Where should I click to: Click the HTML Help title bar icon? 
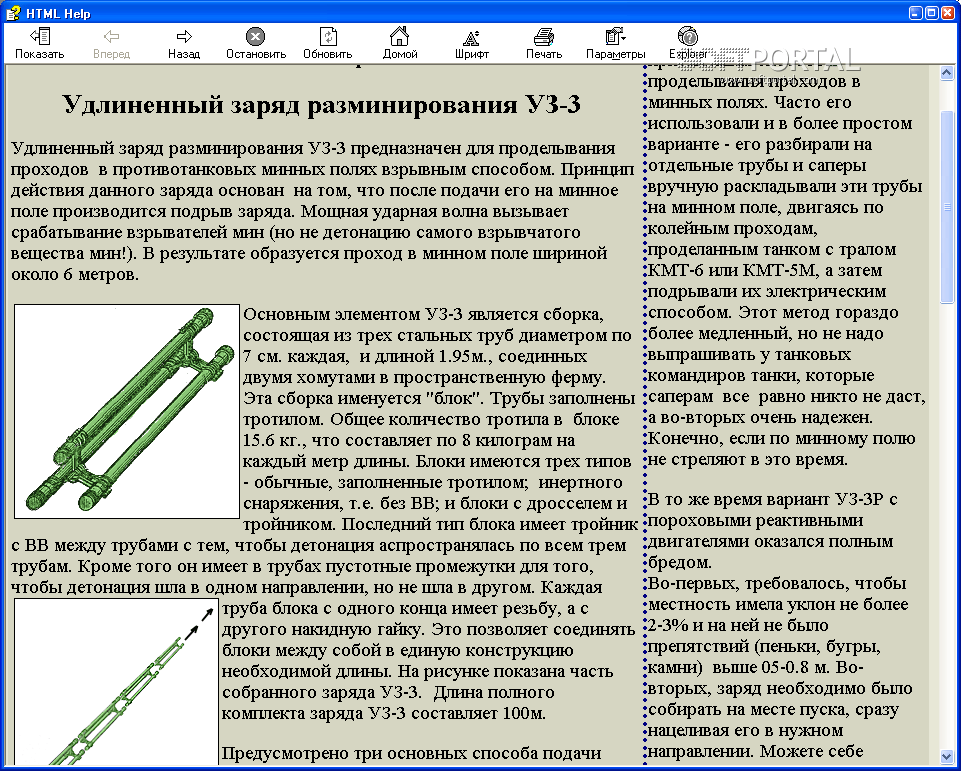tap(13, 13)
